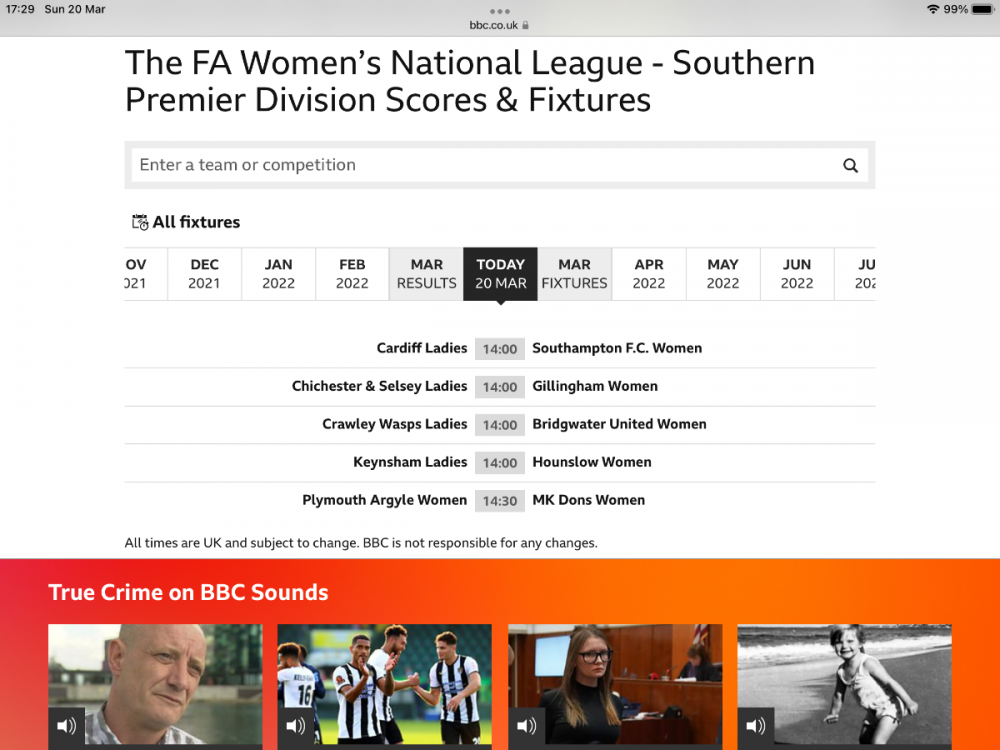Tap the audio icon on footballers thumbnail

pyautogui.click(x=296, y=727)
